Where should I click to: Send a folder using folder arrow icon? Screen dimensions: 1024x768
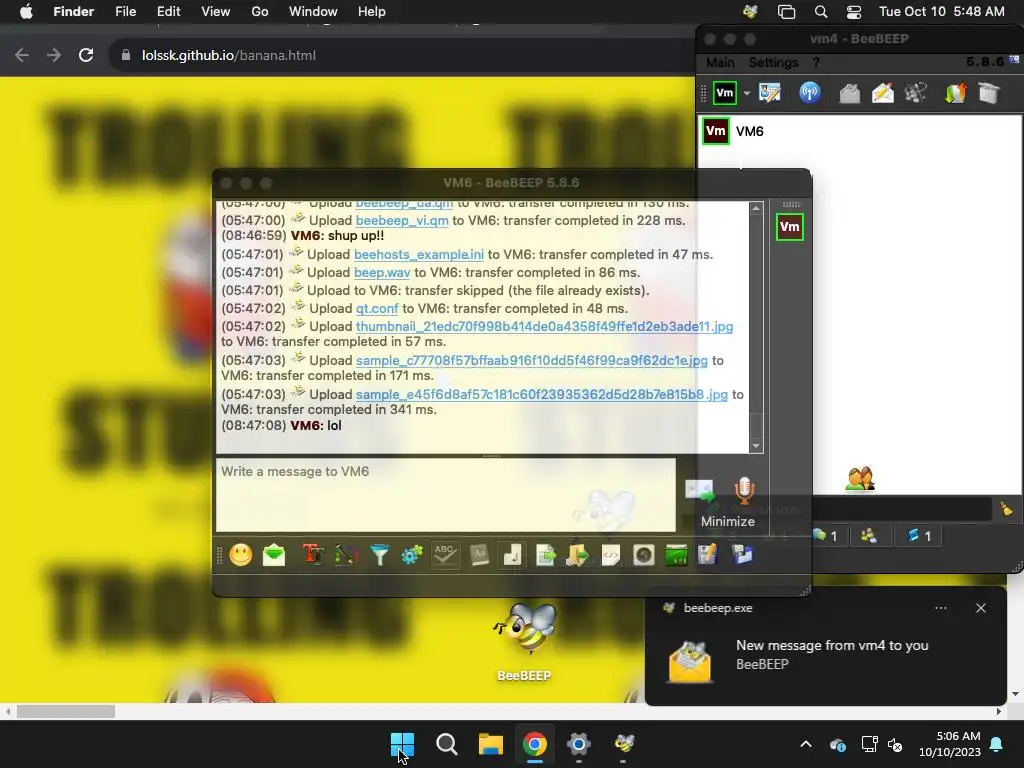[577, 555]
